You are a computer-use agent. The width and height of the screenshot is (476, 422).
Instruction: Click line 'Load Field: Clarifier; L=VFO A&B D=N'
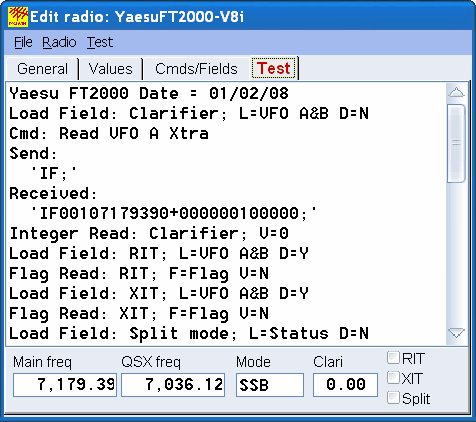[189, 114]
